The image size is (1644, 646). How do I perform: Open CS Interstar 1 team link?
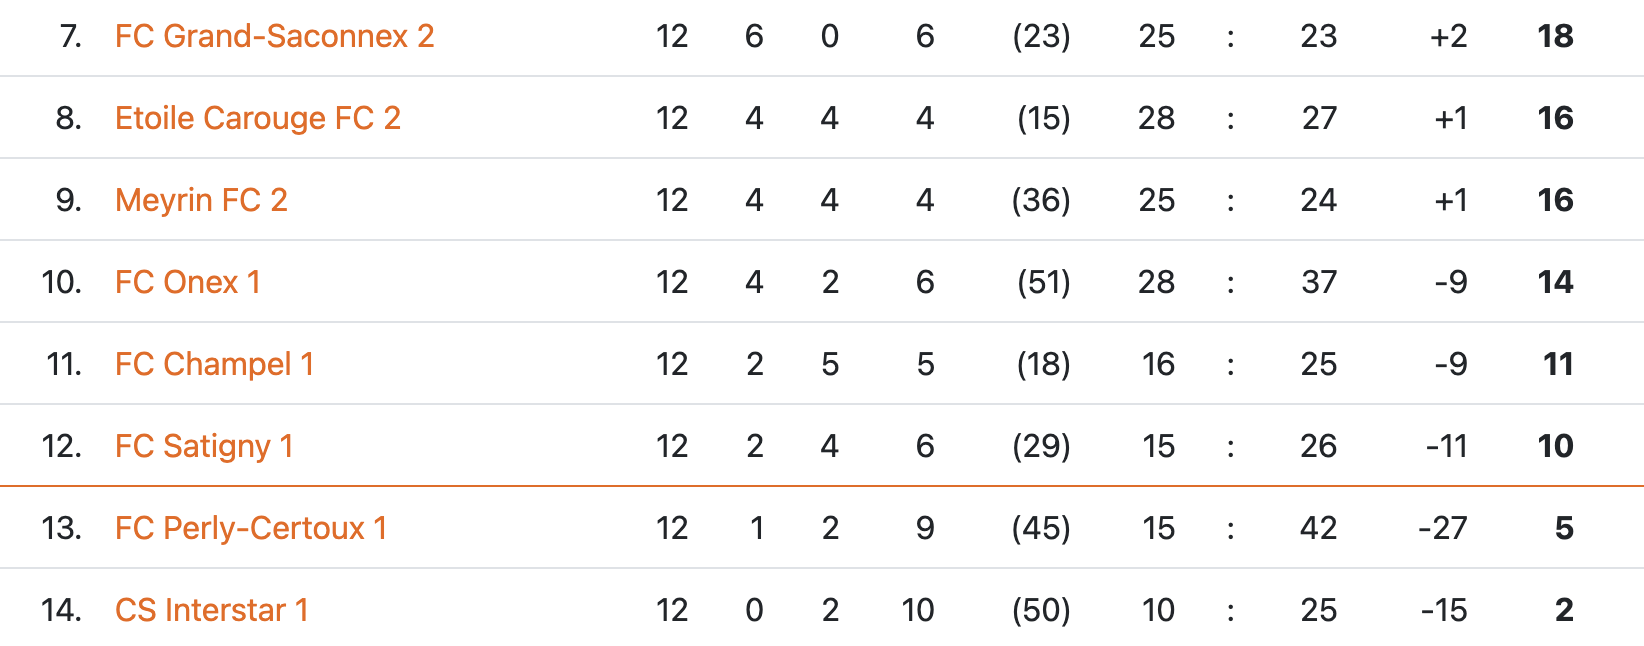[211, 610]
